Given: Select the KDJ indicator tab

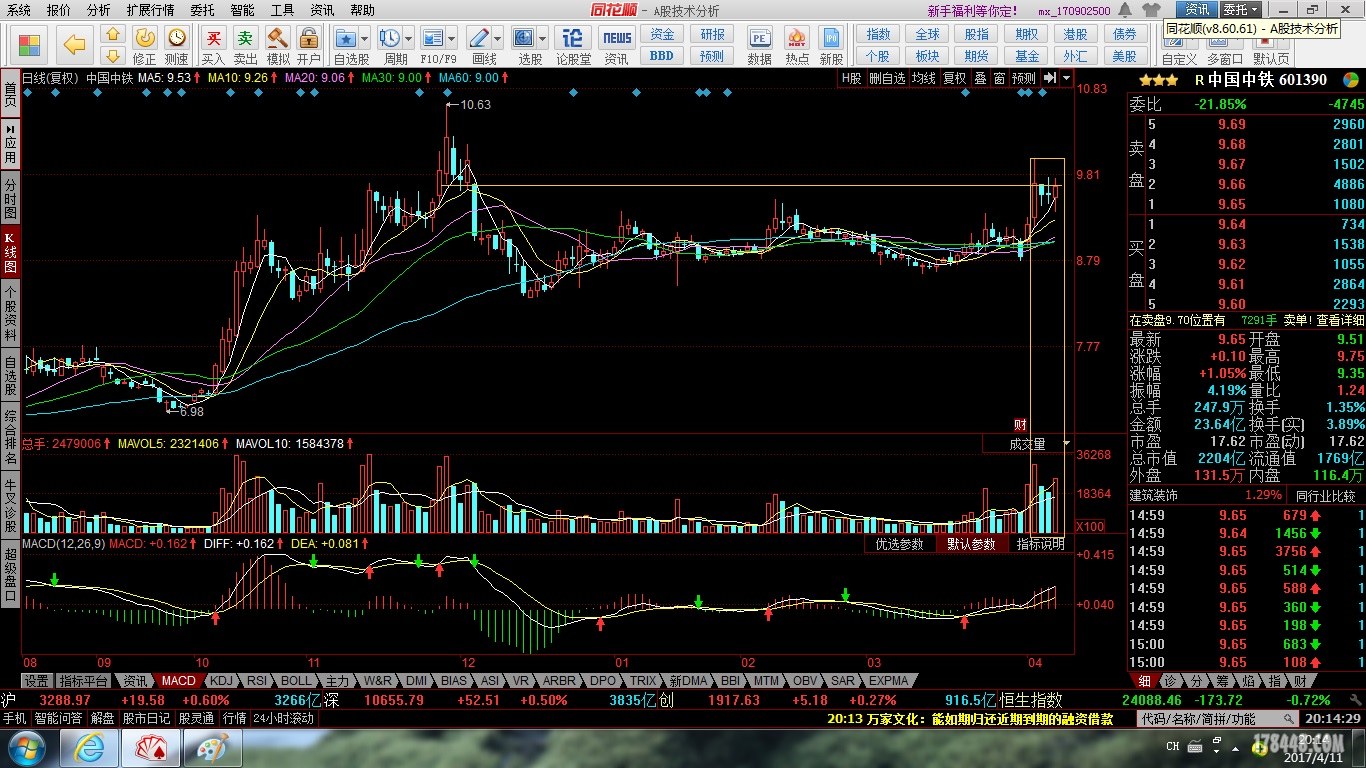Looking at the screenshot, I should (x=222, y=681).
